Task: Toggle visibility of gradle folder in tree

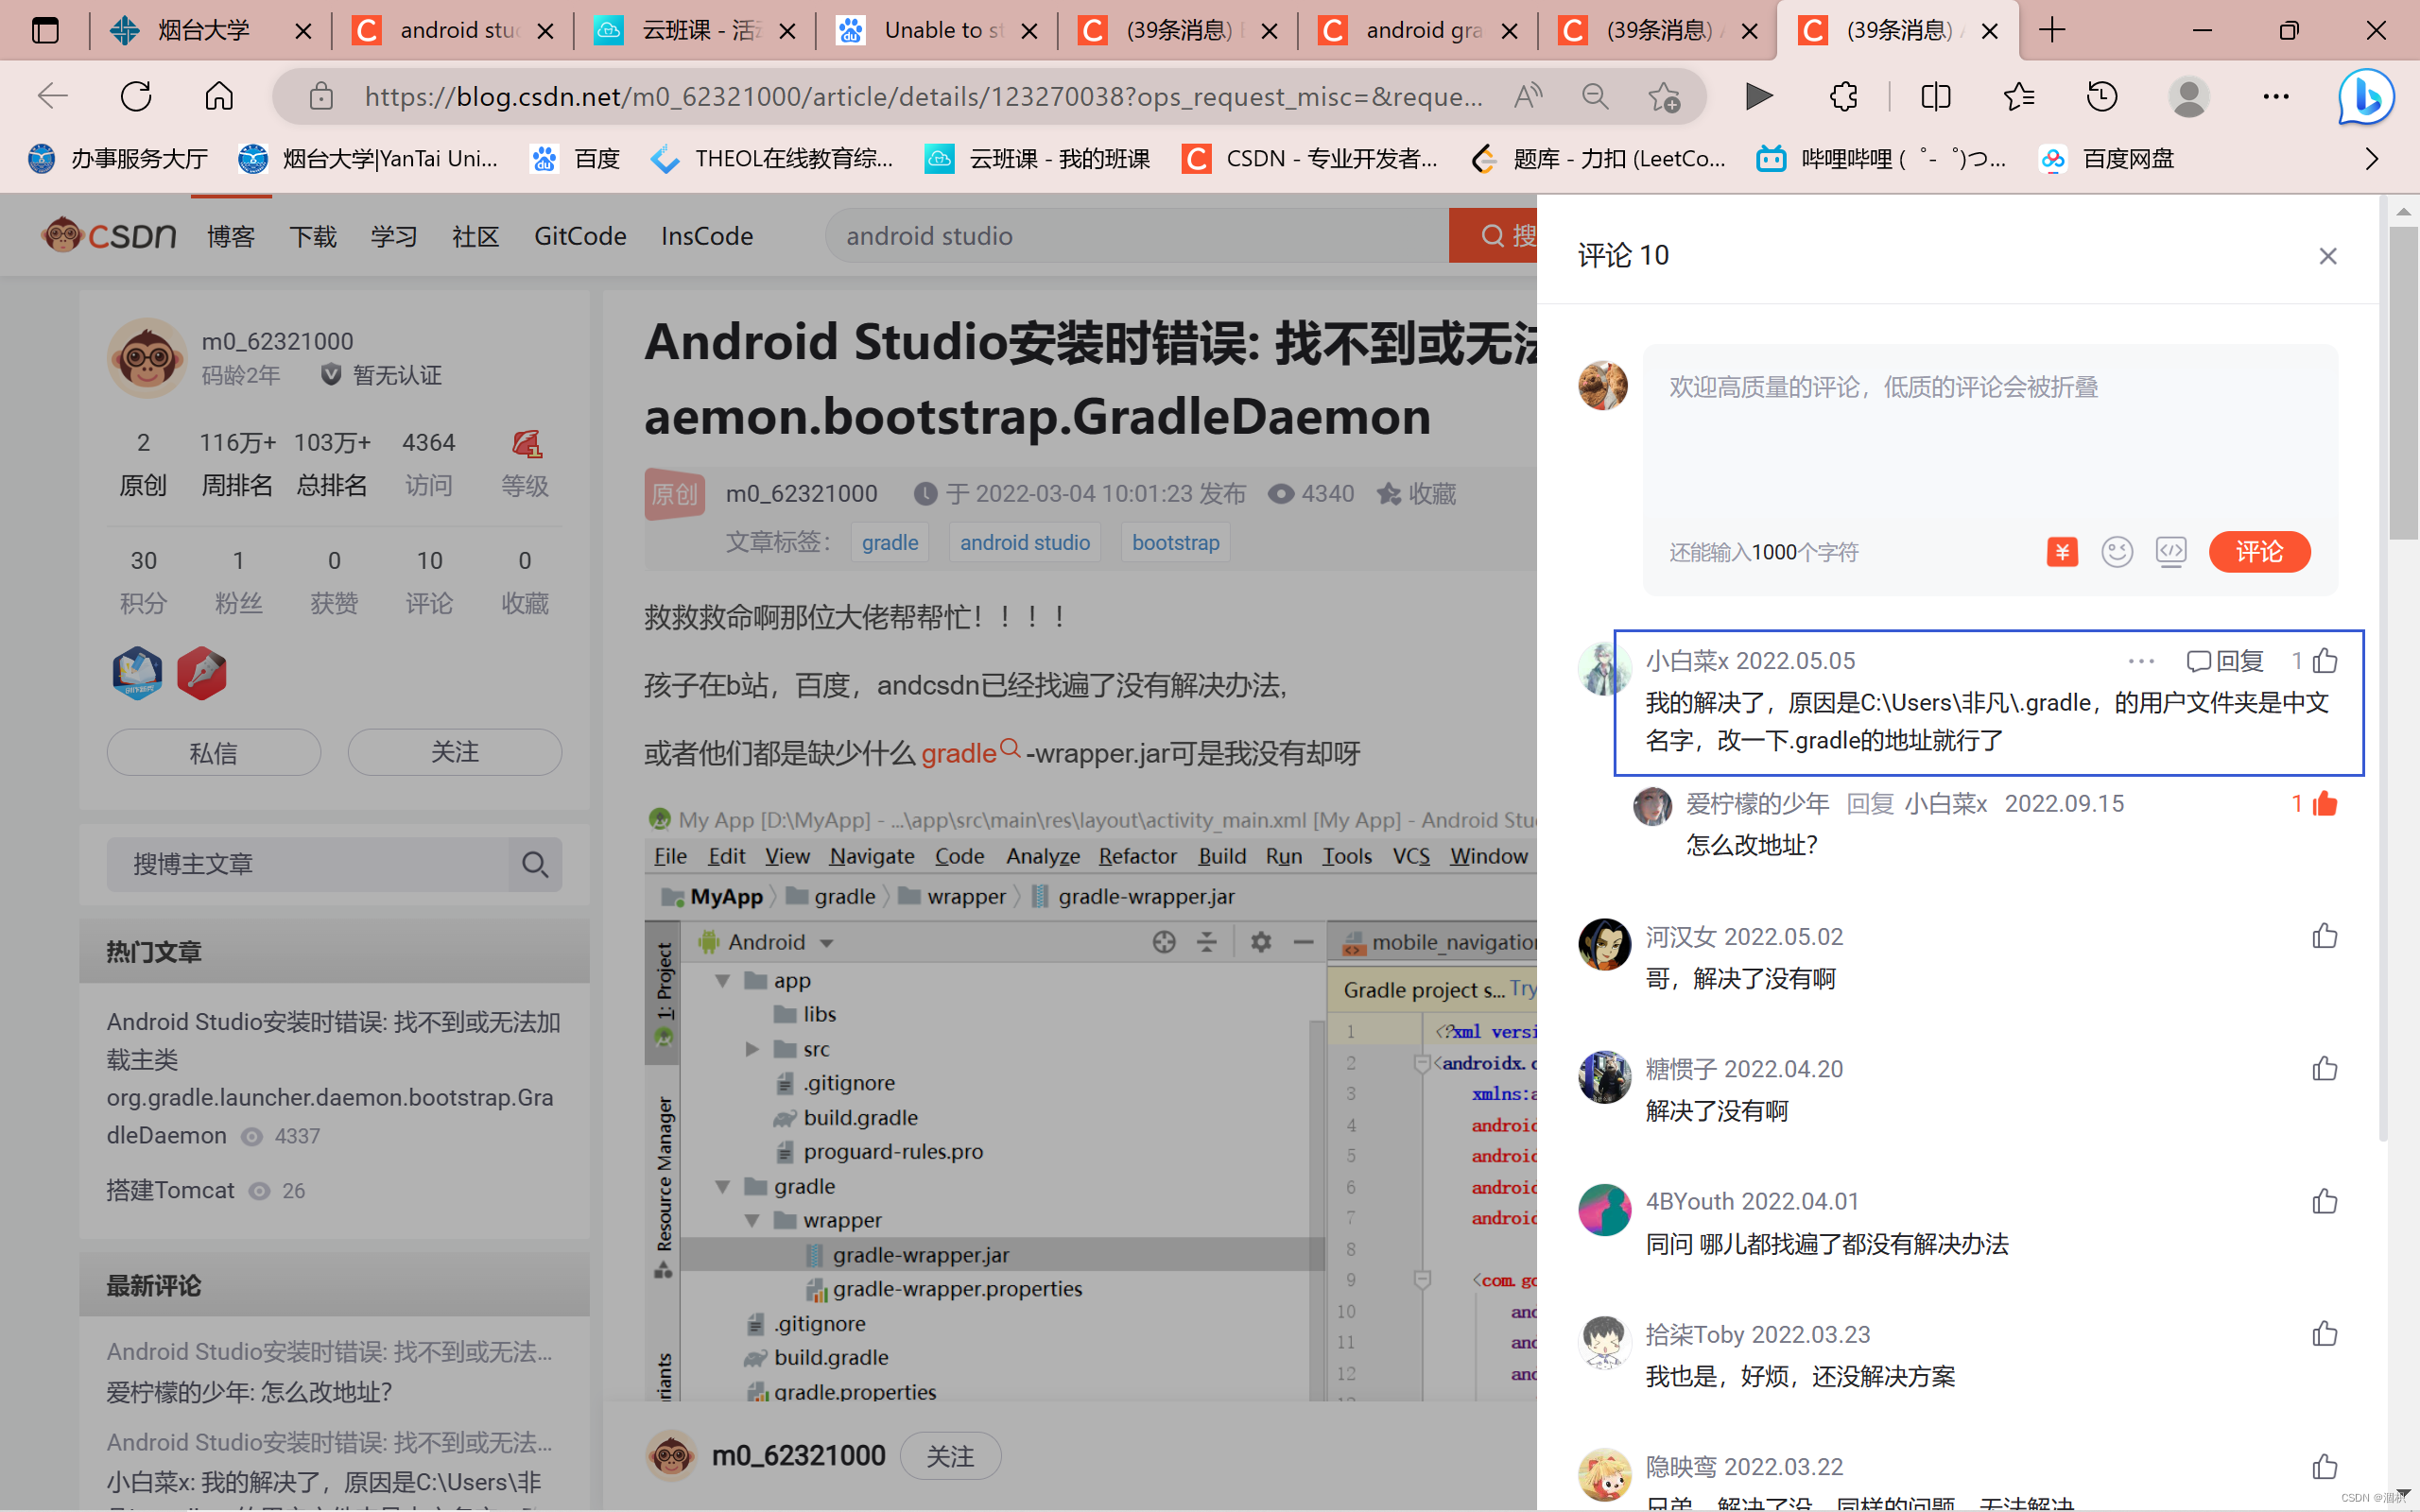Action: 721,1186
